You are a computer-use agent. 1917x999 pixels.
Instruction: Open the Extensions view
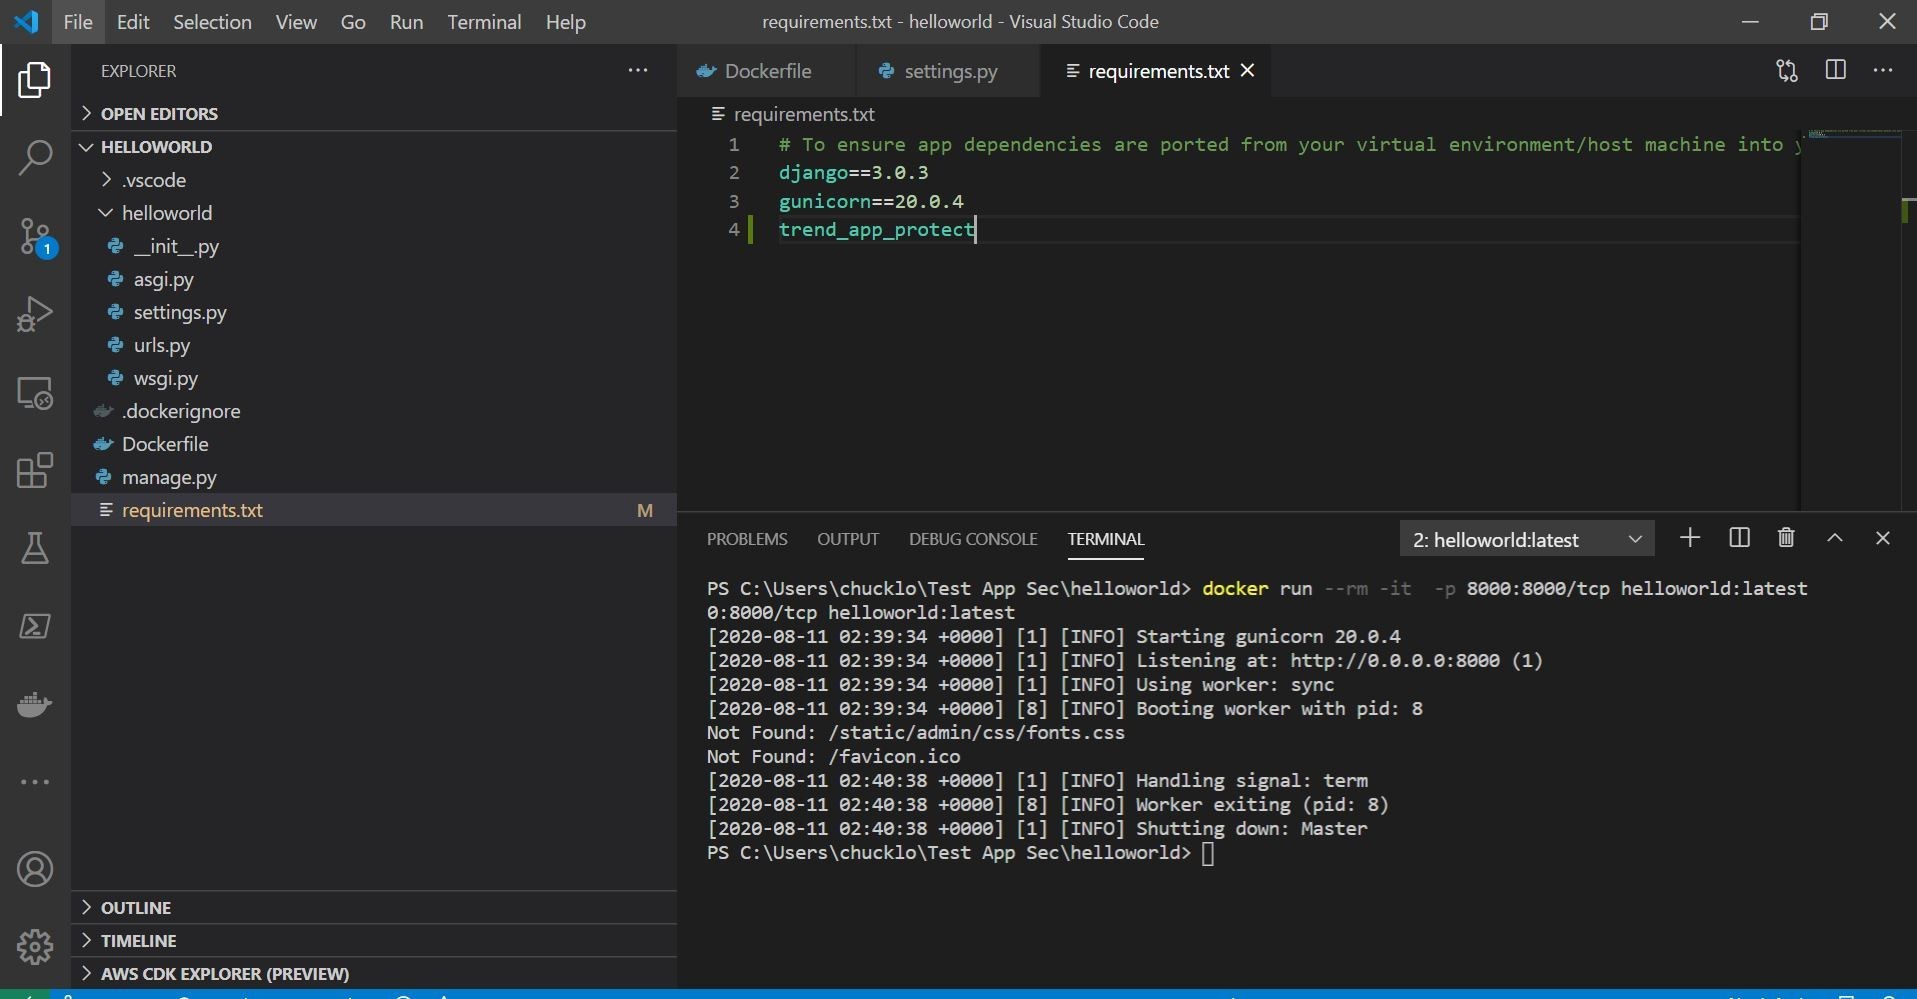point(35,470)
